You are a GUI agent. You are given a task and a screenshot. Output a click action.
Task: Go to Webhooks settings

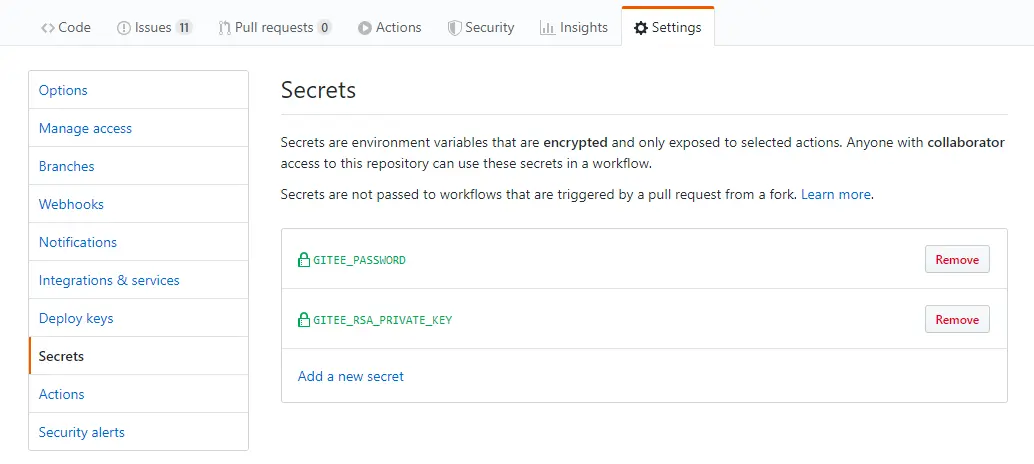coord(71,204)
